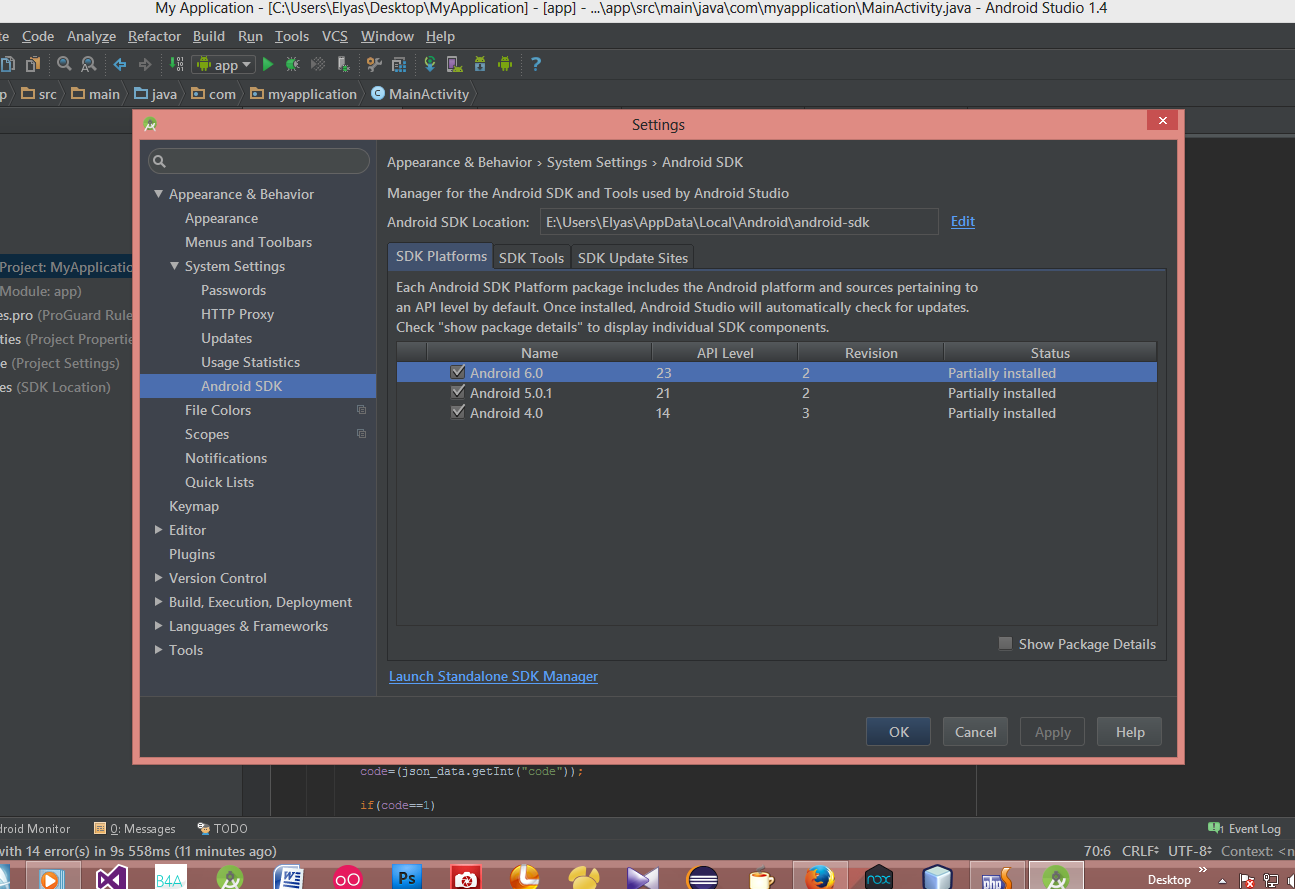Click the Find magnifier icon in toolbar
This screenshot has height=889, width=1295.
tap(64, 64)
